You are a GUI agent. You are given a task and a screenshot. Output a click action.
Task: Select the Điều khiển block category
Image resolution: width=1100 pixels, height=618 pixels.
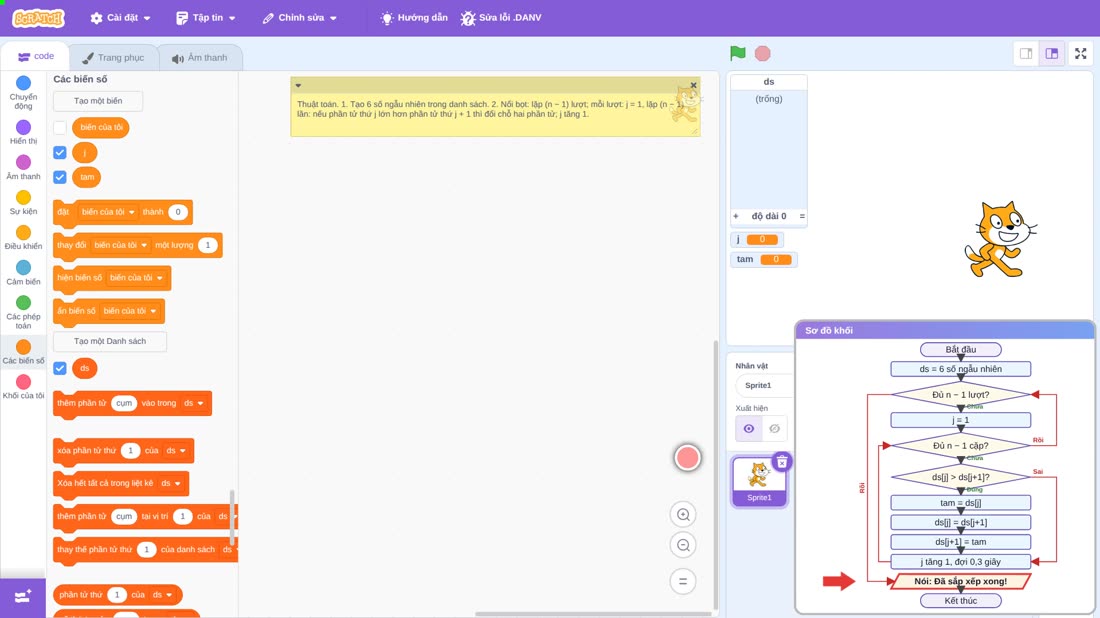pyautogui.click(x=23, y=237)
